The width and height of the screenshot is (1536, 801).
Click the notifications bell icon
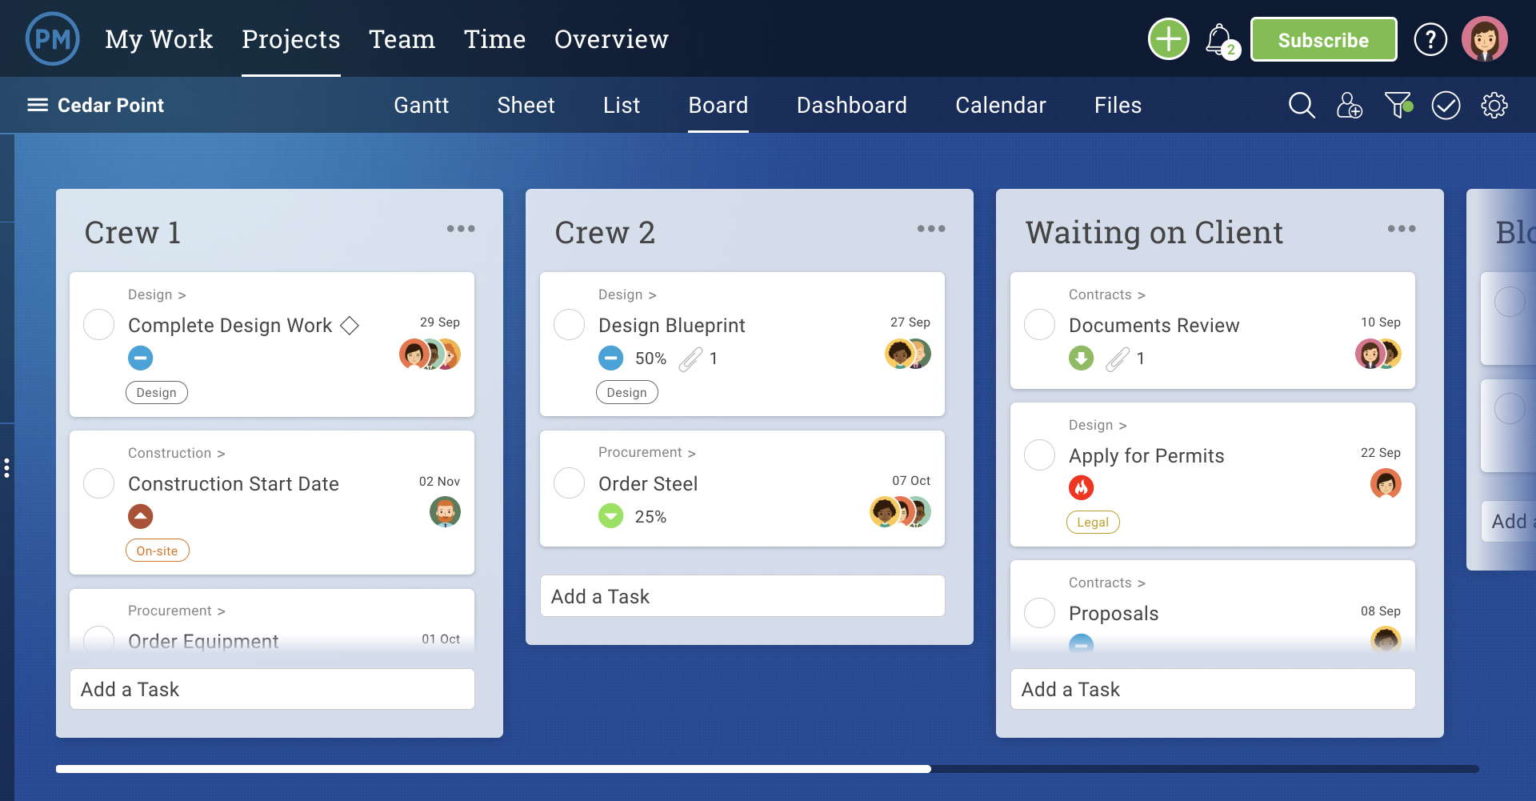[x=1220, y=40]
